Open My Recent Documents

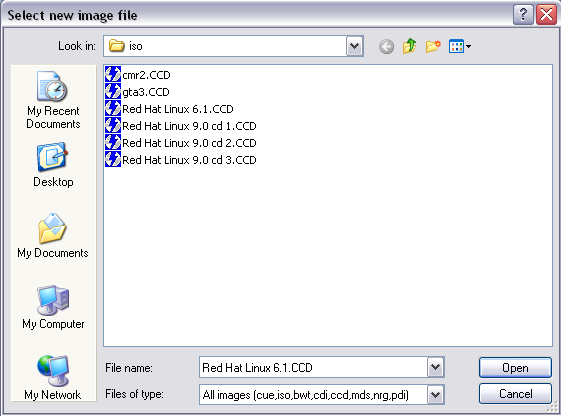click(53, 100)
